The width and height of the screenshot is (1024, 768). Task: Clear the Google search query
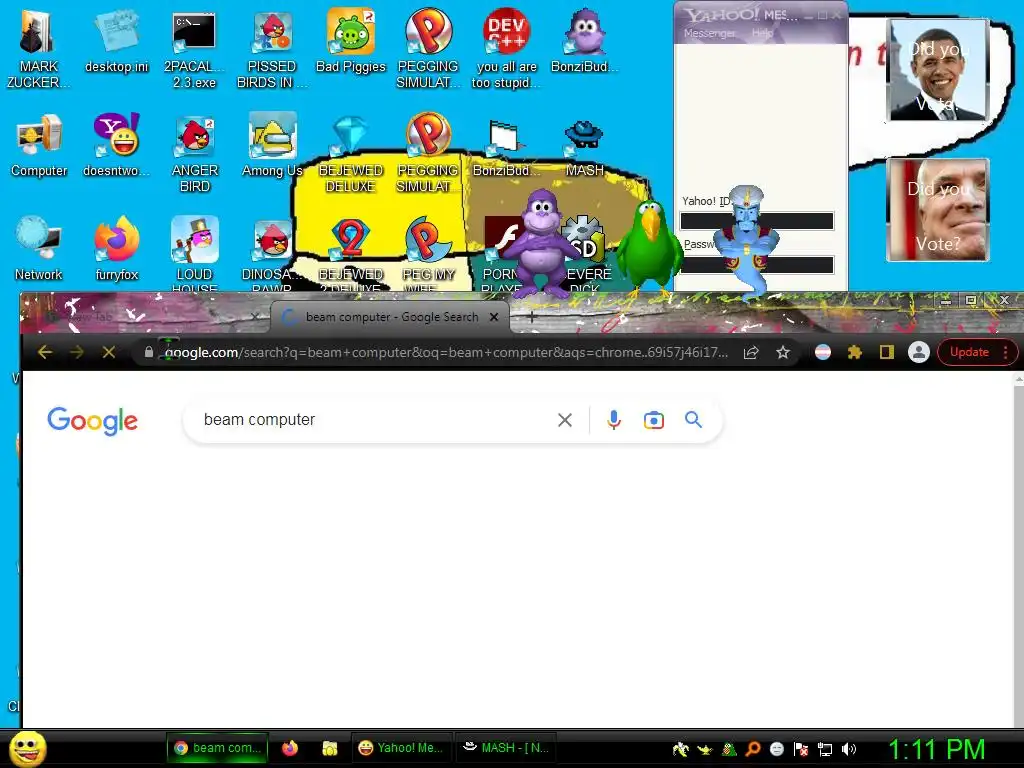pyautogui.click(x=565, y=420)
